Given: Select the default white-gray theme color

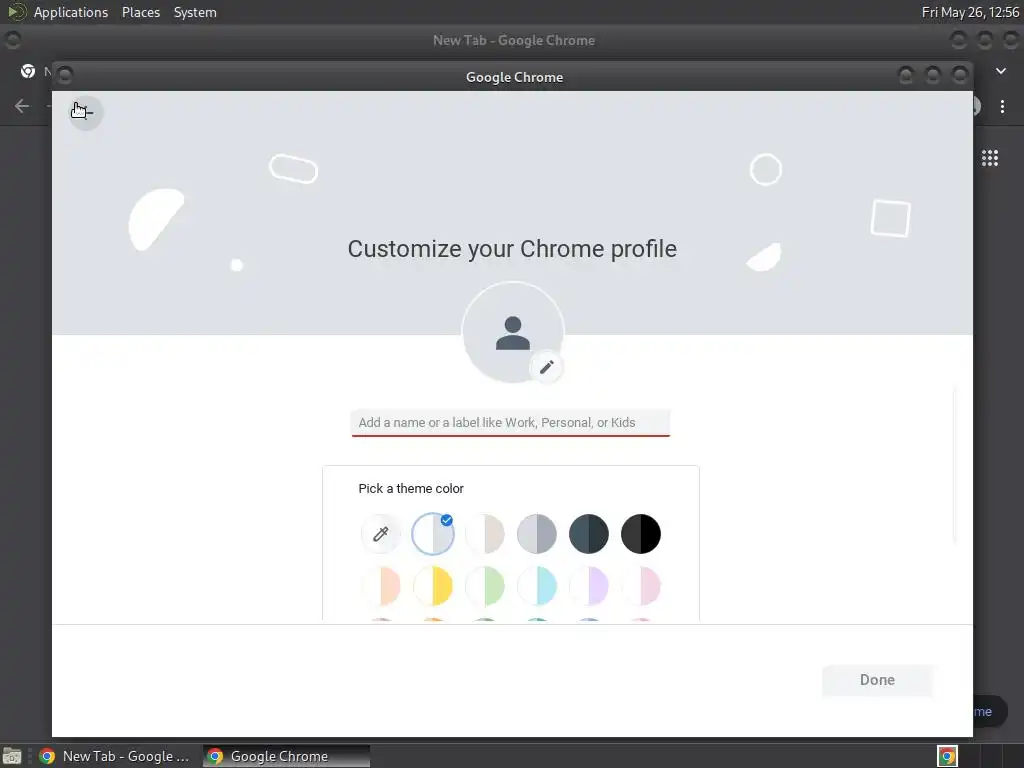Looking at the screenshot, I should point(432,534).
